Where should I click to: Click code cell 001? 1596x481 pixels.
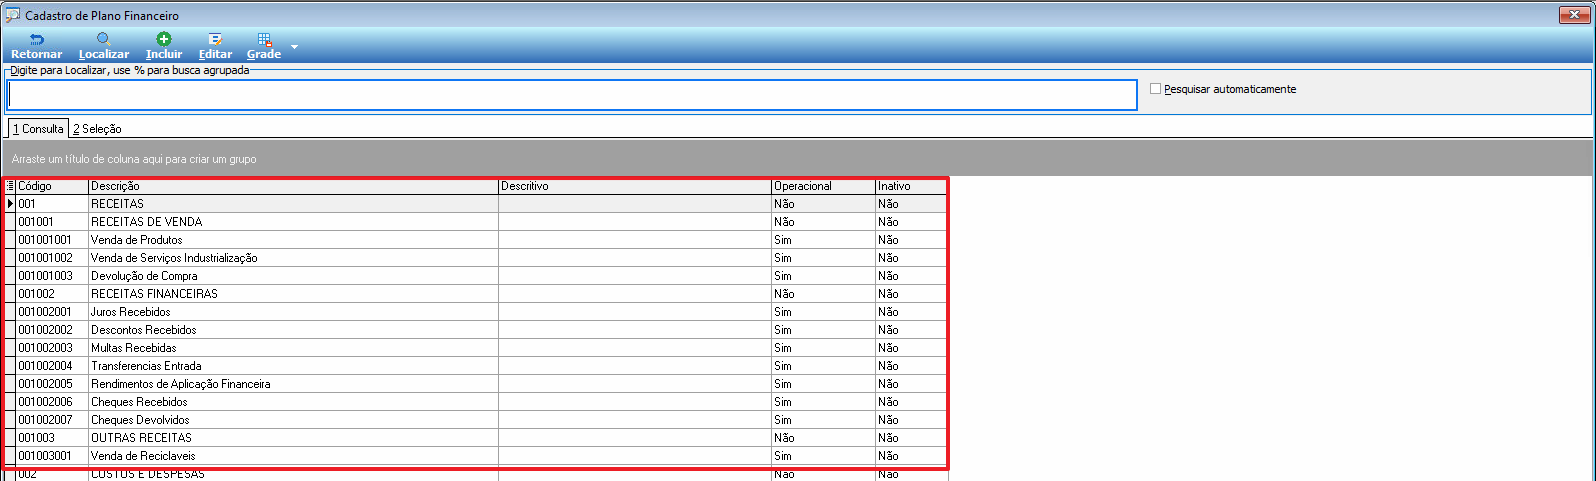52,204
